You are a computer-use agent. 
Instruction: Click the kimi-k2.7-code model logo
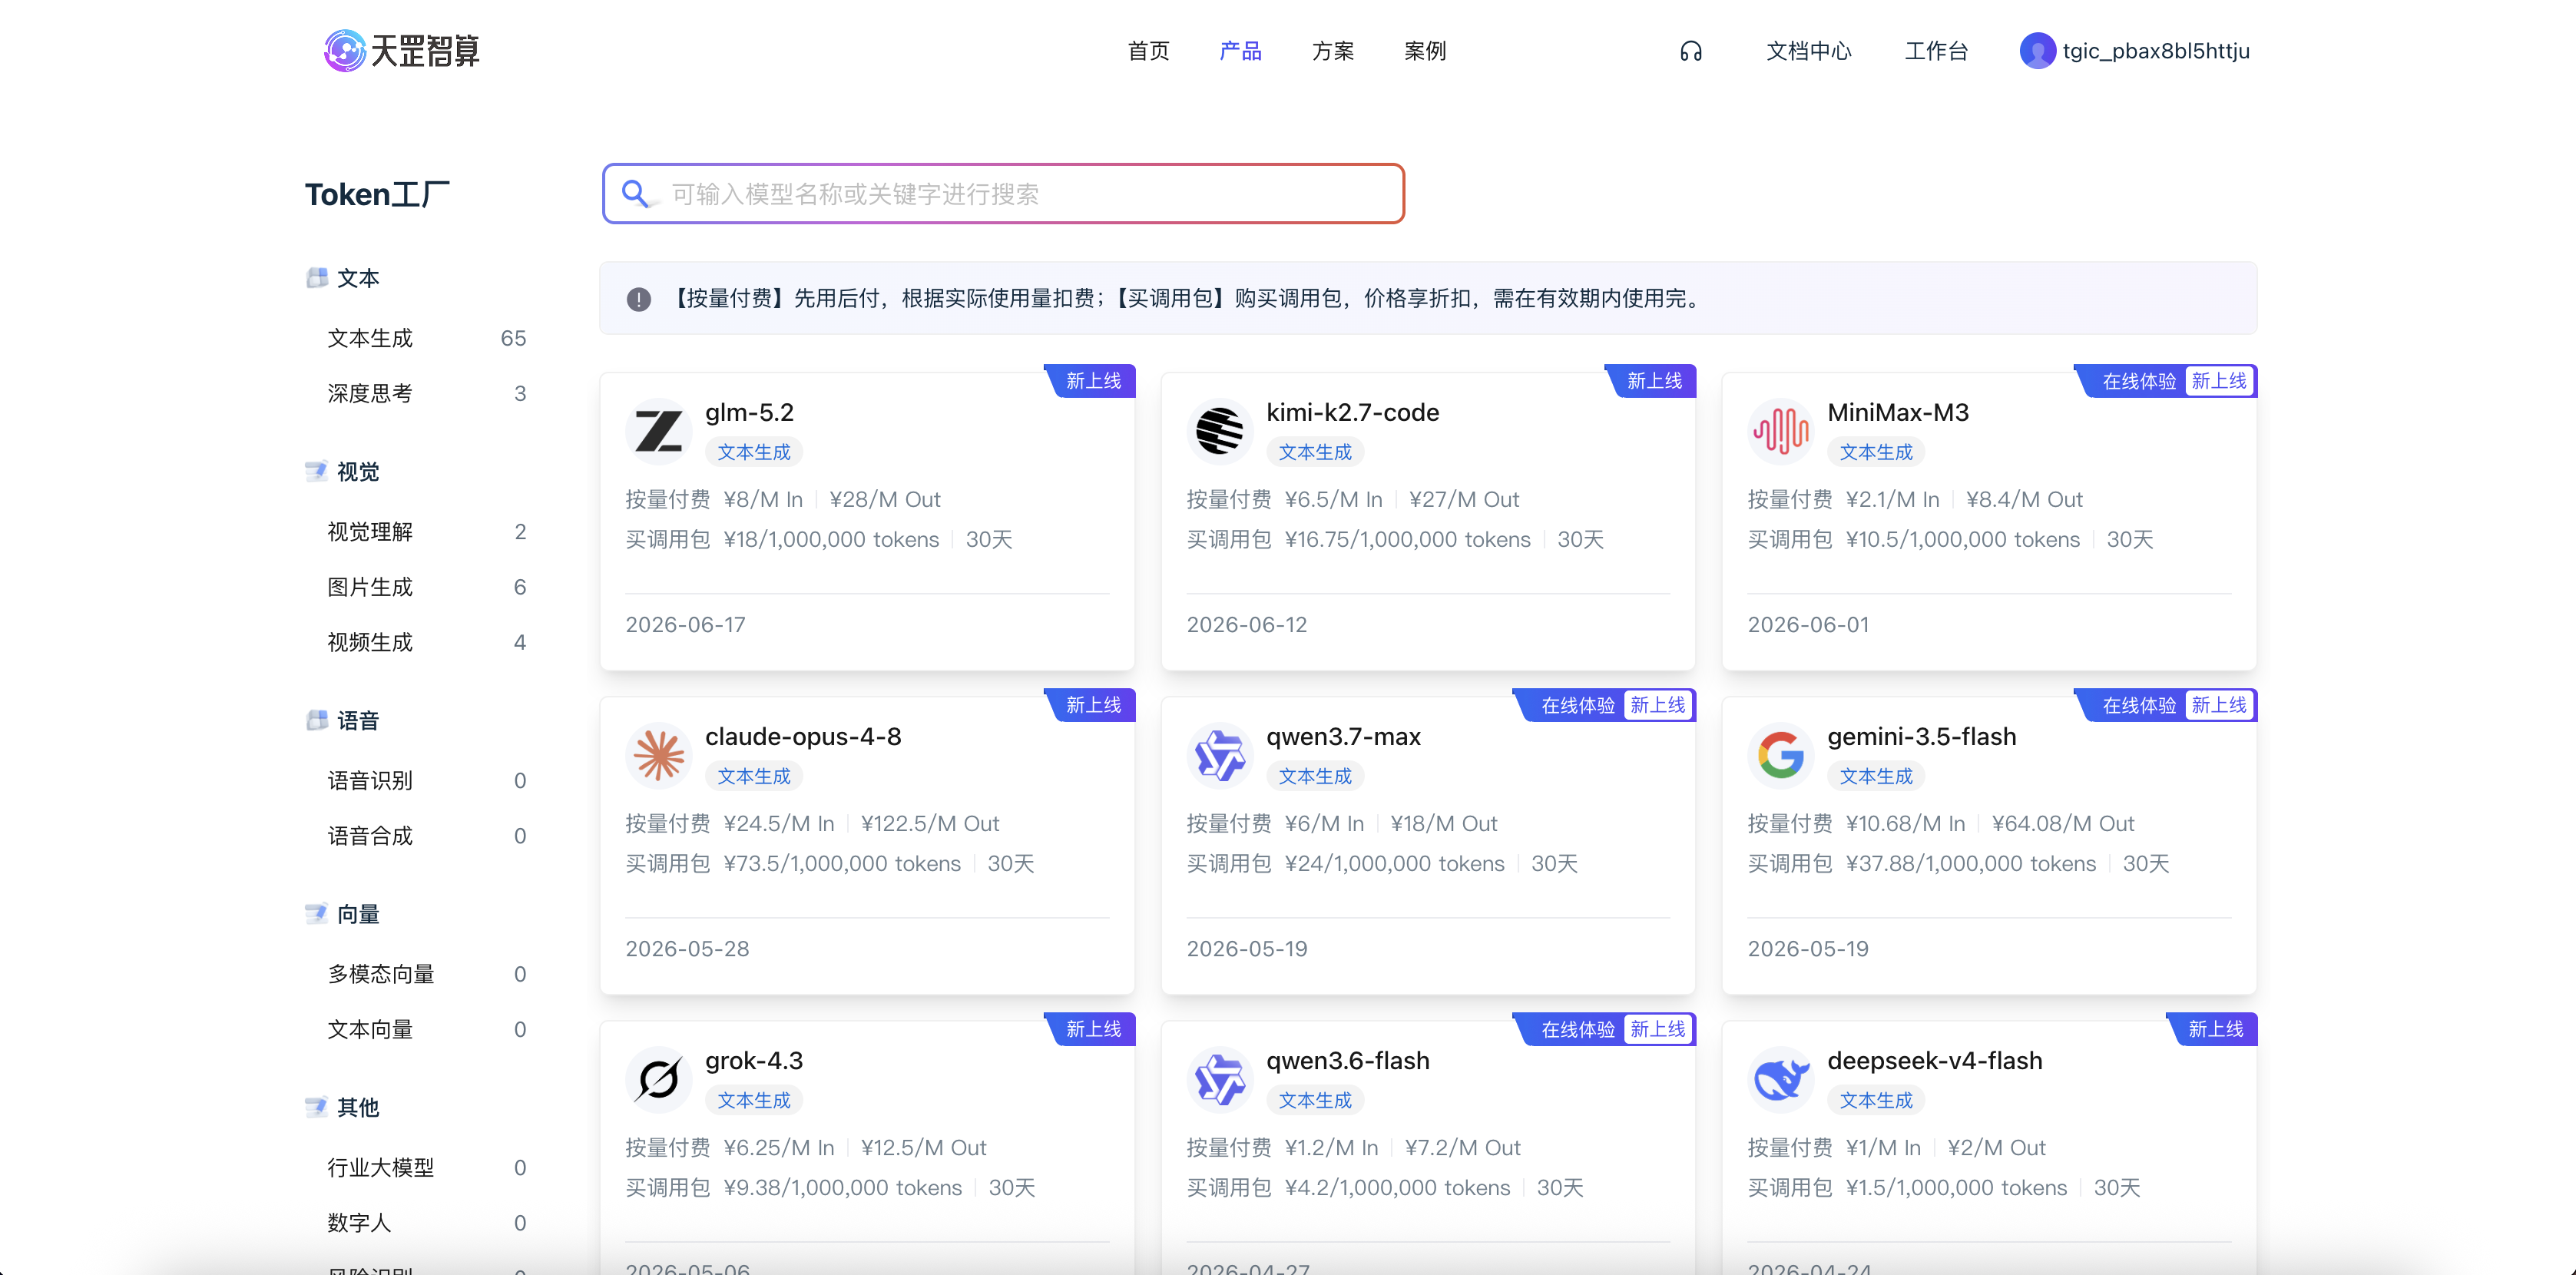tap(1220, 432)
